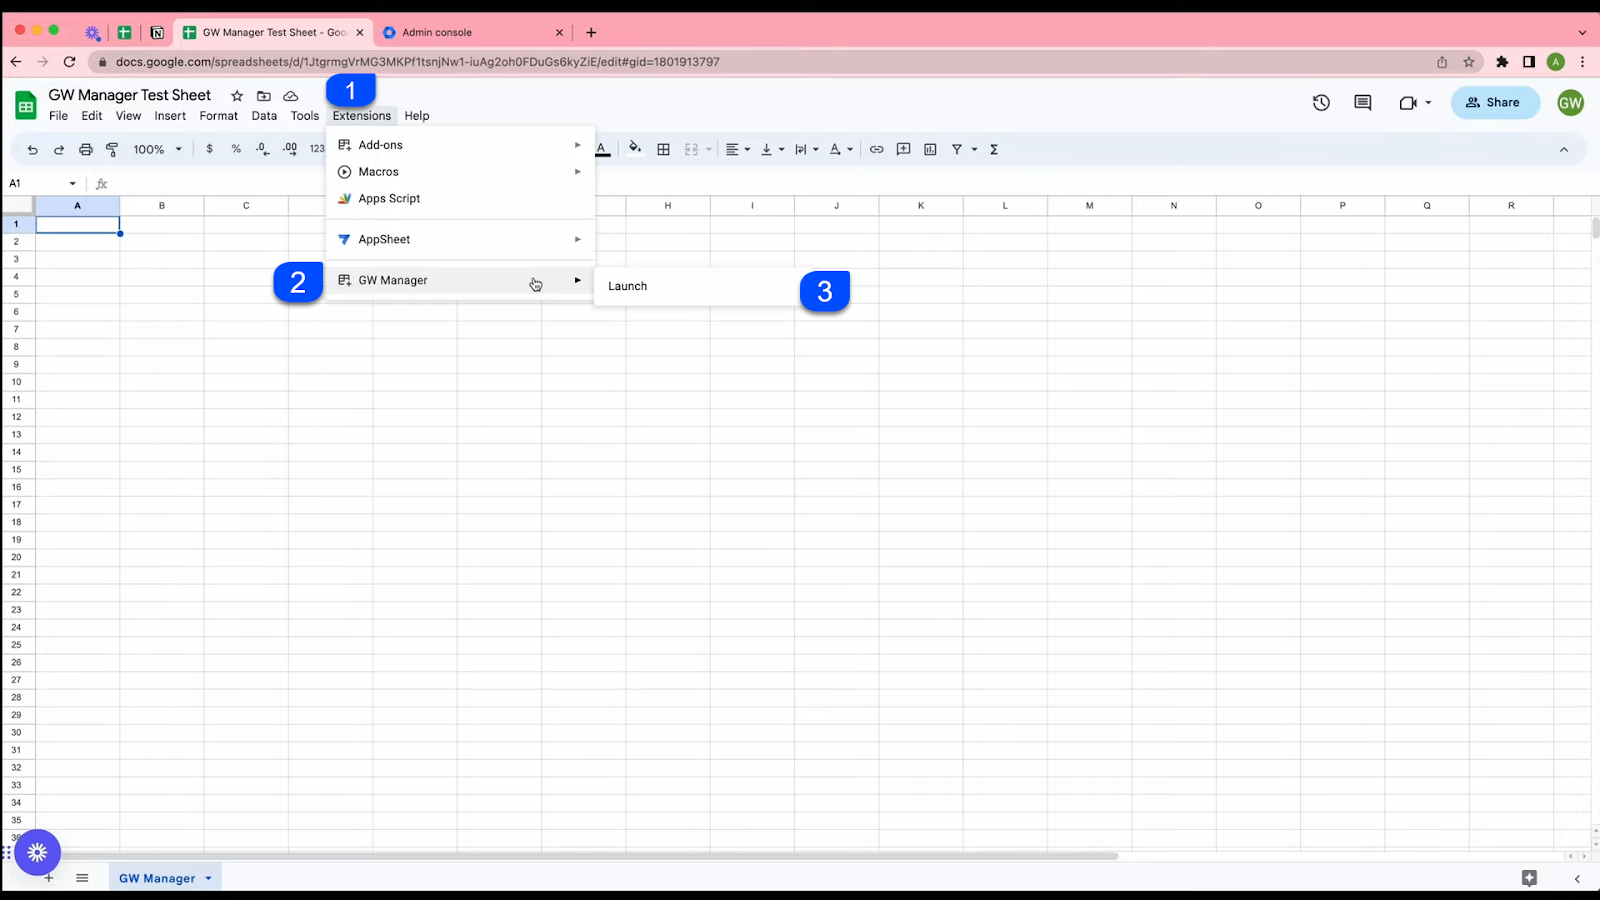Open the filter views dropdown arrow
Screen dimensions: 1600x900
tap(974, 149)
